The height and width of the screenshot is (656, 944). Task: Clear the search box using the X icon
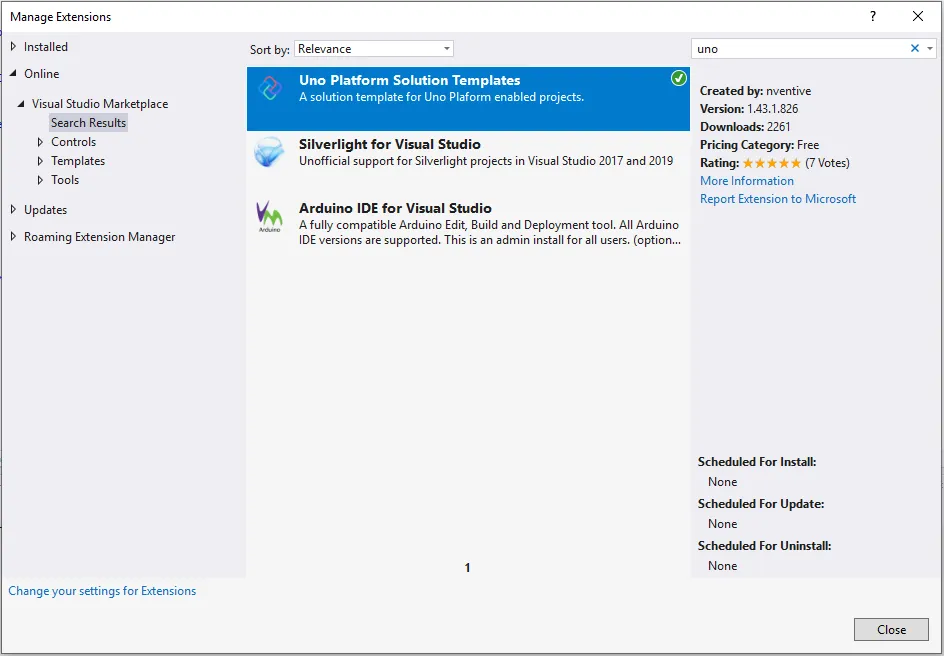(x=914, y=47)
